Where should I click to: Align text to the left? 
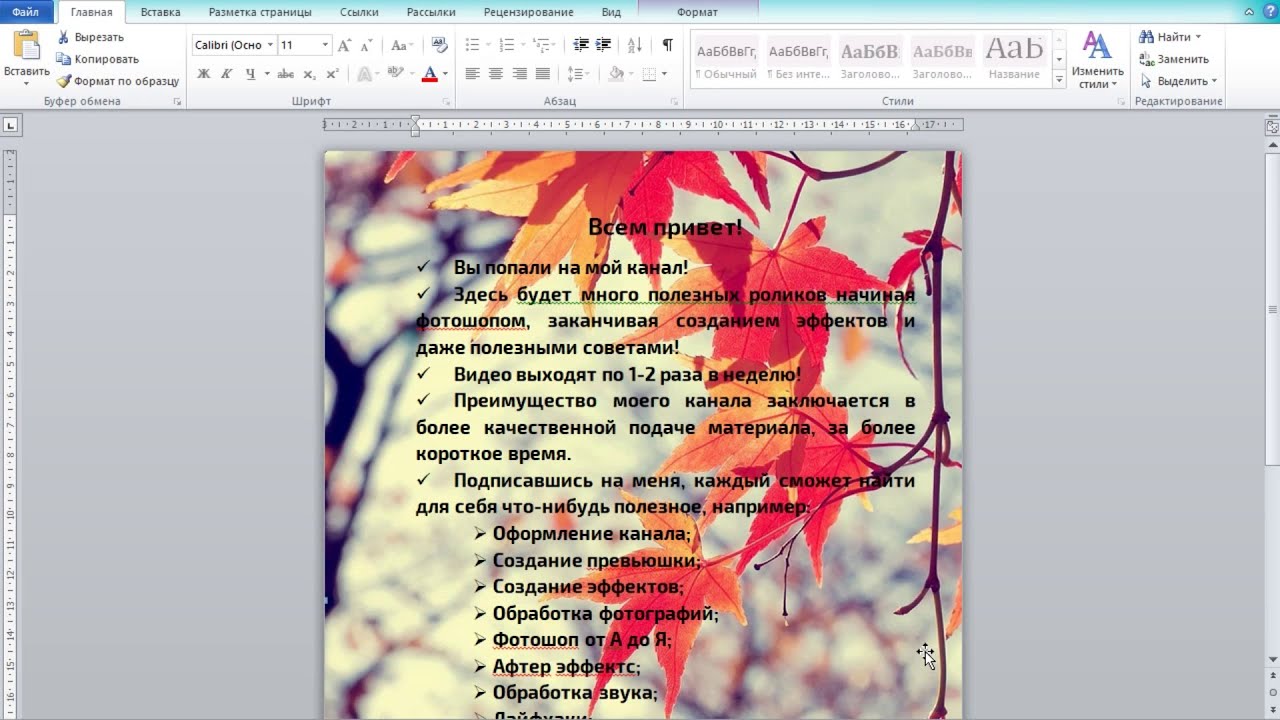[473, 74]
